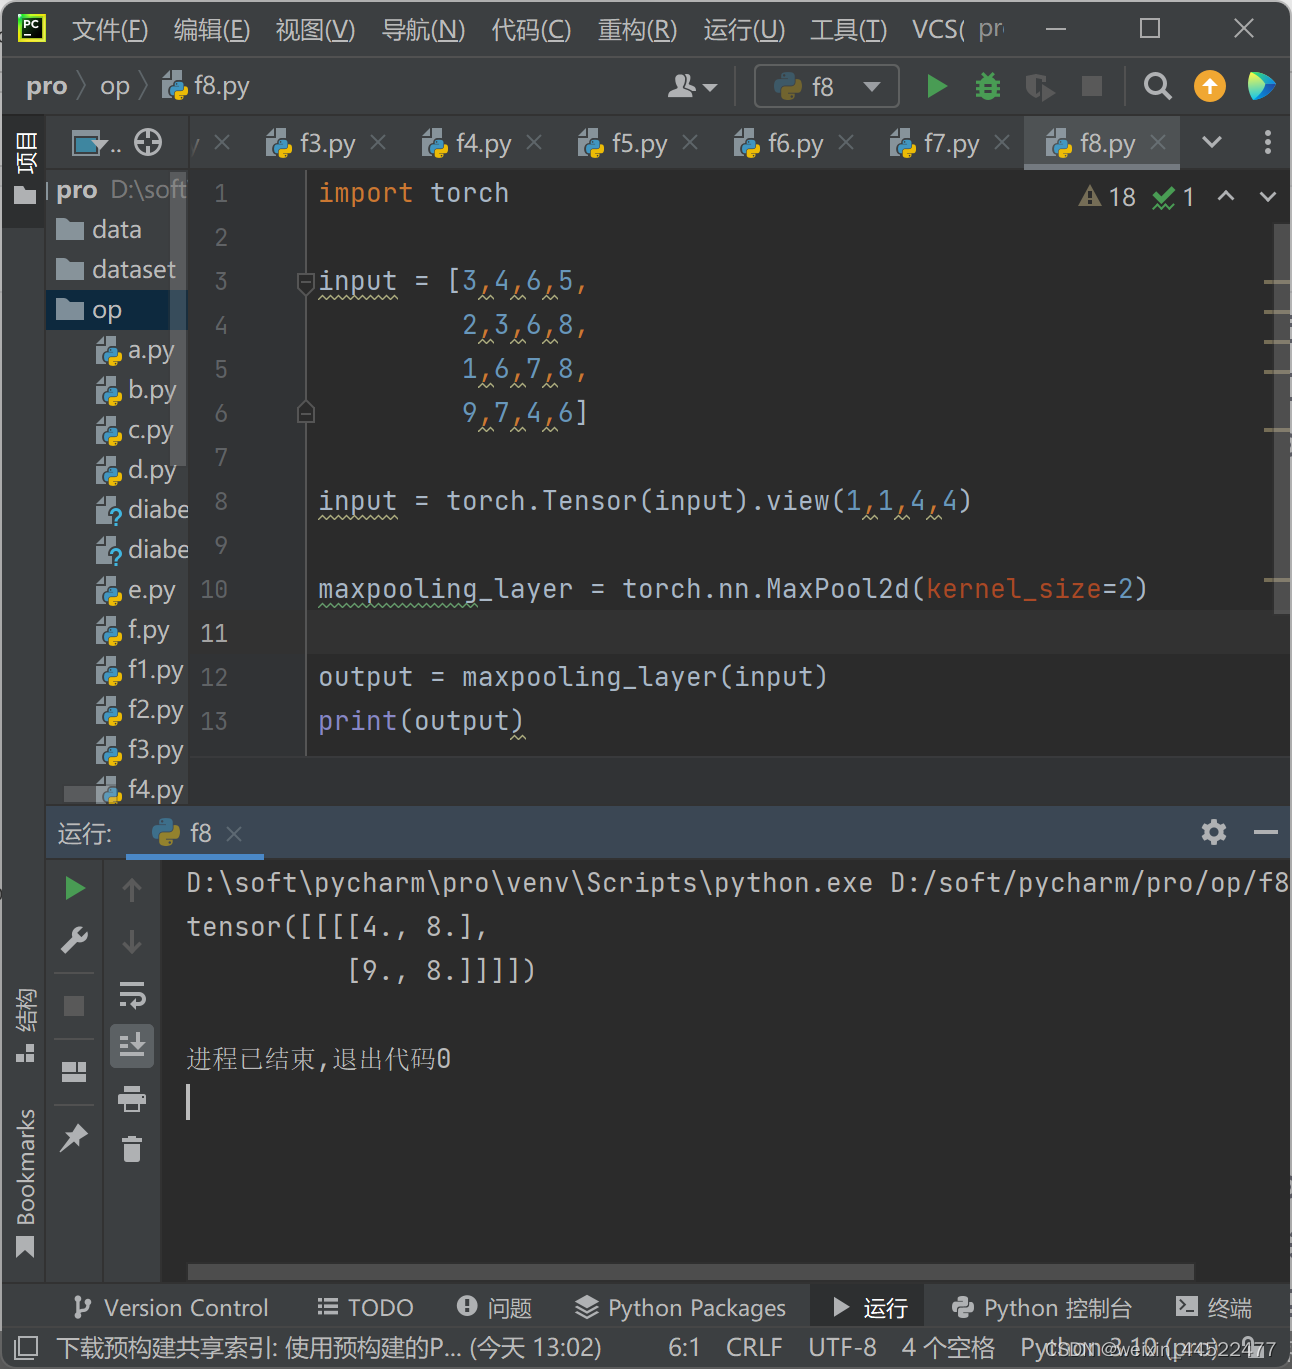Screen dimensions: 1292x1369
Task: Open the 导航(N) menu
Action: [x=423, y=29]
